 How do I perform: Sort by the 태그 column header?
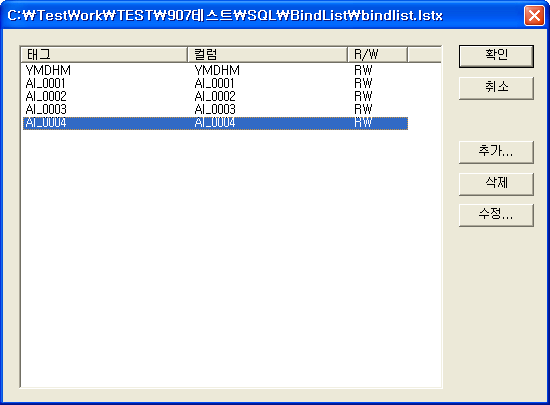[104, 54]
